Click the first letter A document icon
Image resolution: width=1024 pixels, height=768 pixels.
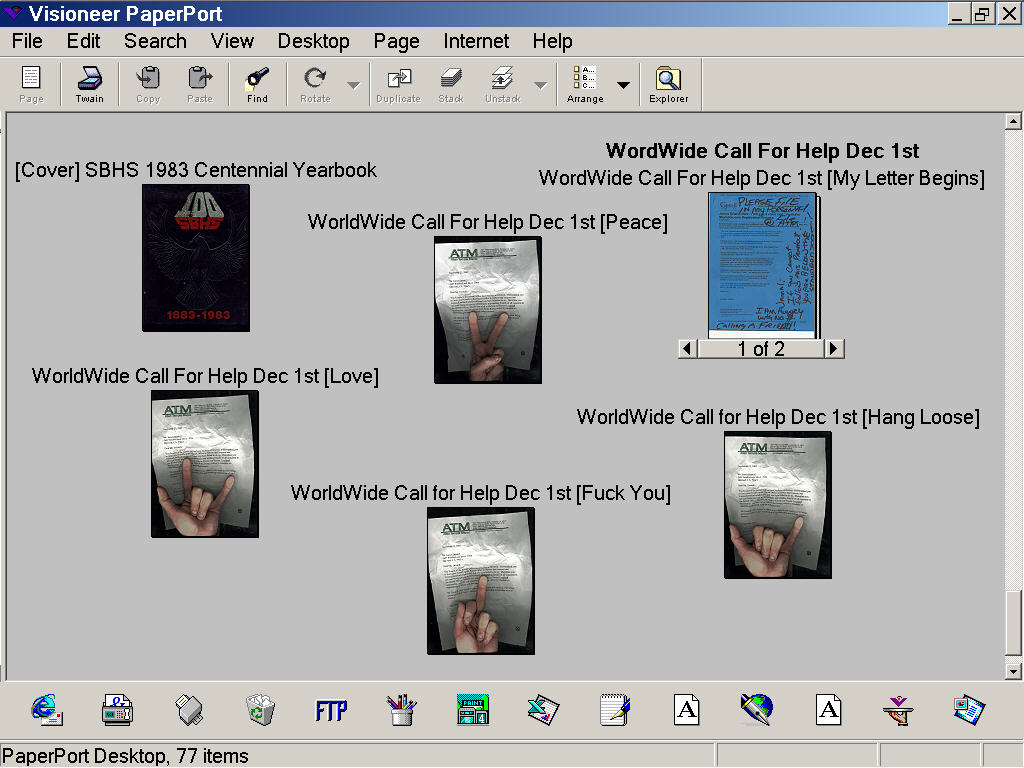tap(686, 710)
